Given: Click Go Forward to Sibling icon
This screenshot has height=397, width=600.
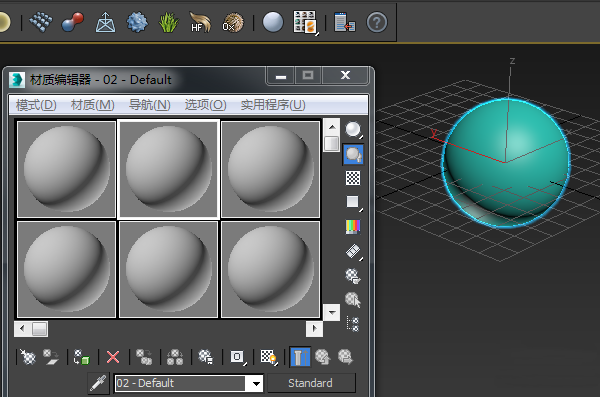Looking at the screenshot, I should pyautogui.click(x=346, y=357).
